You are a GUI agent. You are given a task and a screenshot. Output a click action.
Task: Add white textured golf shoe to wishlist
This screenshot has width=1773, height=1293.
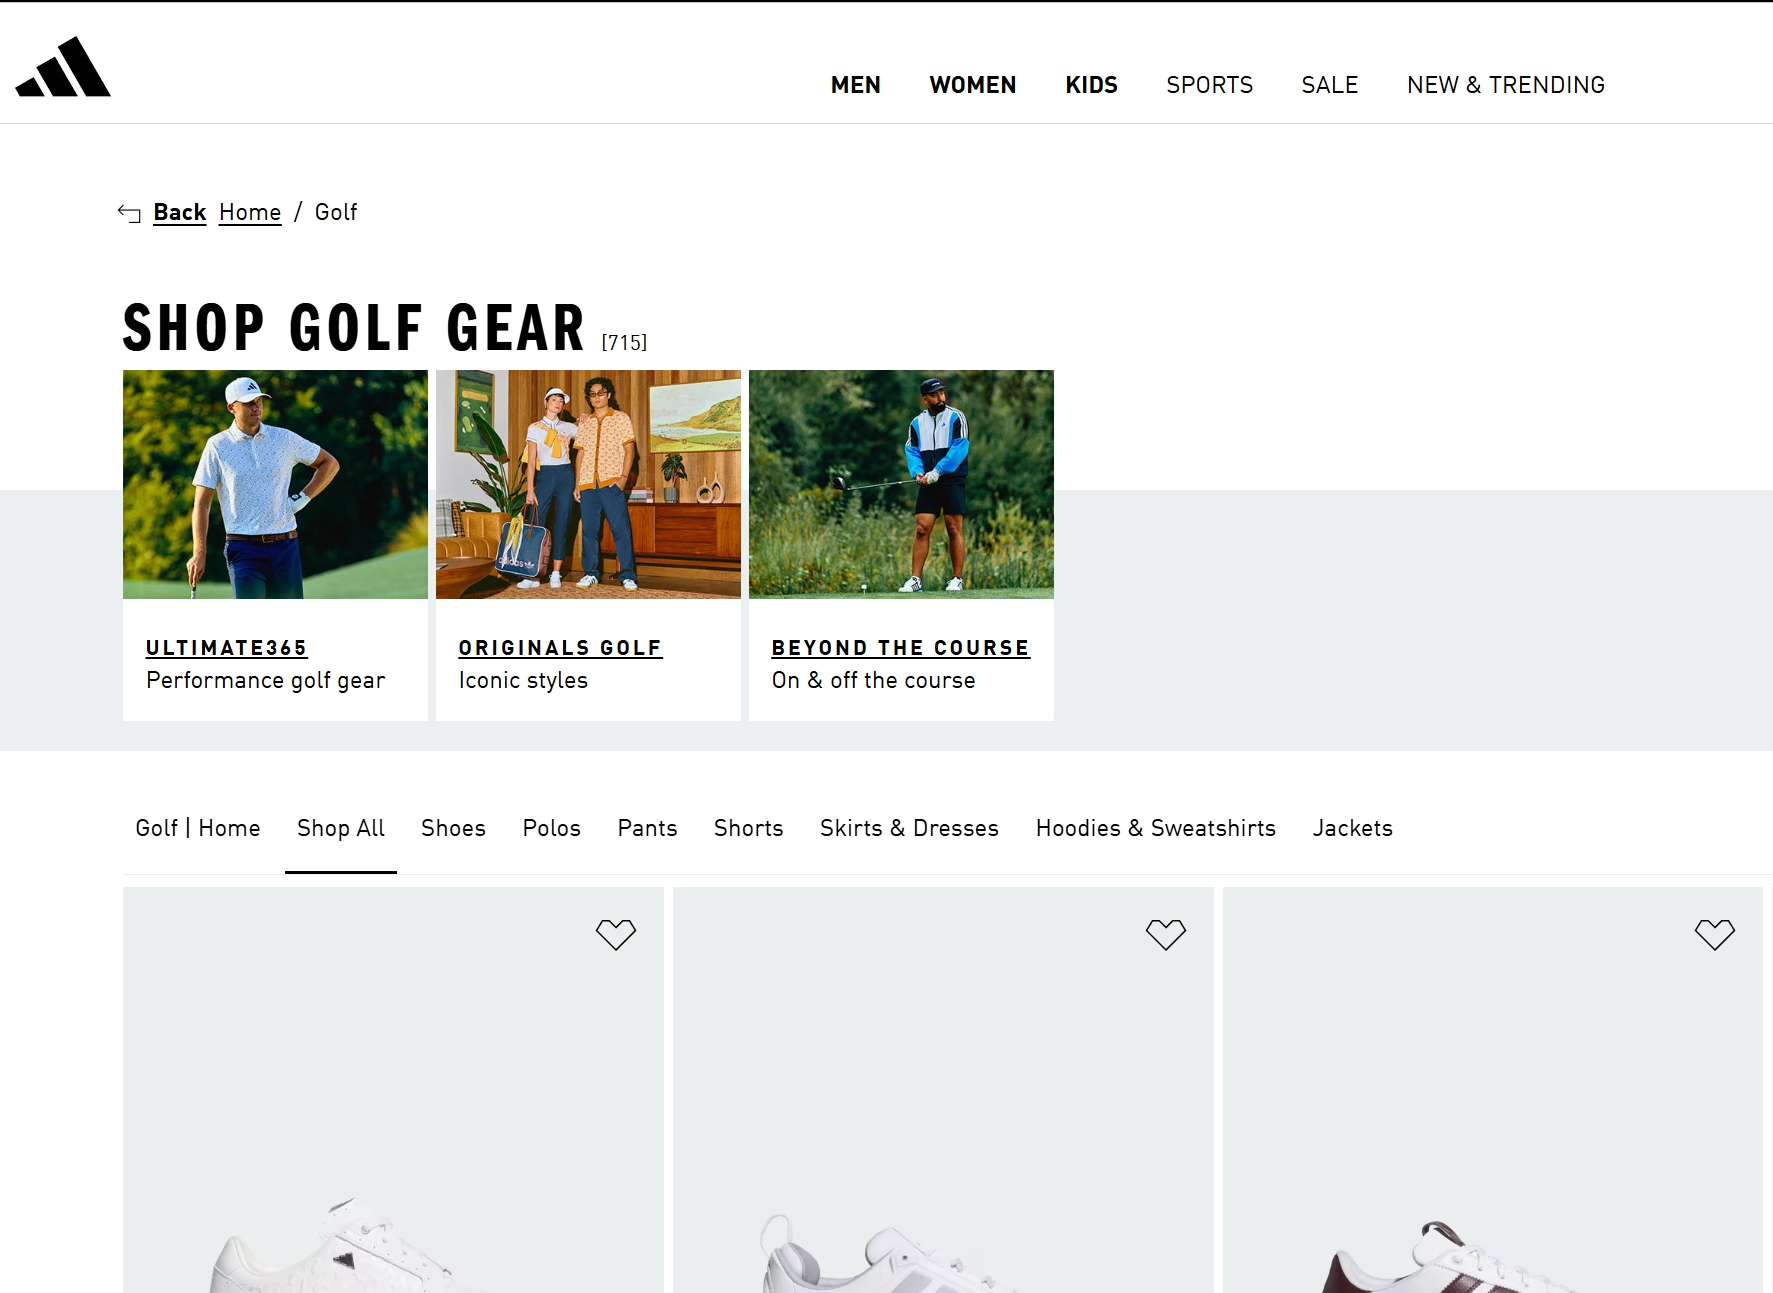tap(616, 934)
